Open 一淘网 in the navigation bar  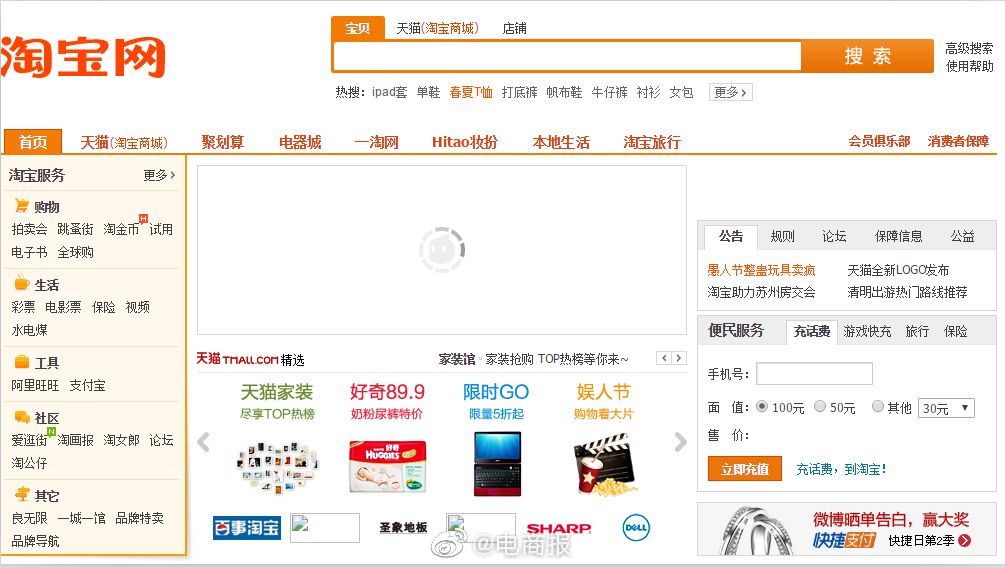click(x=377, y=142)
